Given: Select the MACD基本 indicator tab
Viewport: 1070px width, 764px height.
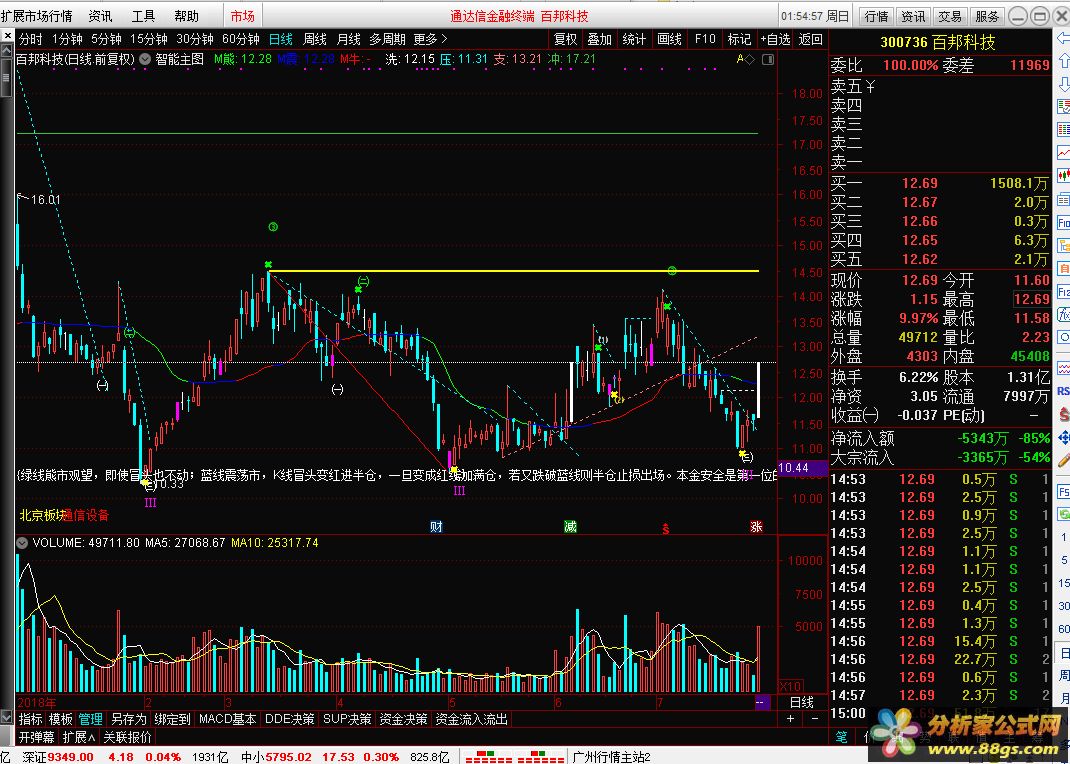Looking at the screenshot, I should pos(228,719).
